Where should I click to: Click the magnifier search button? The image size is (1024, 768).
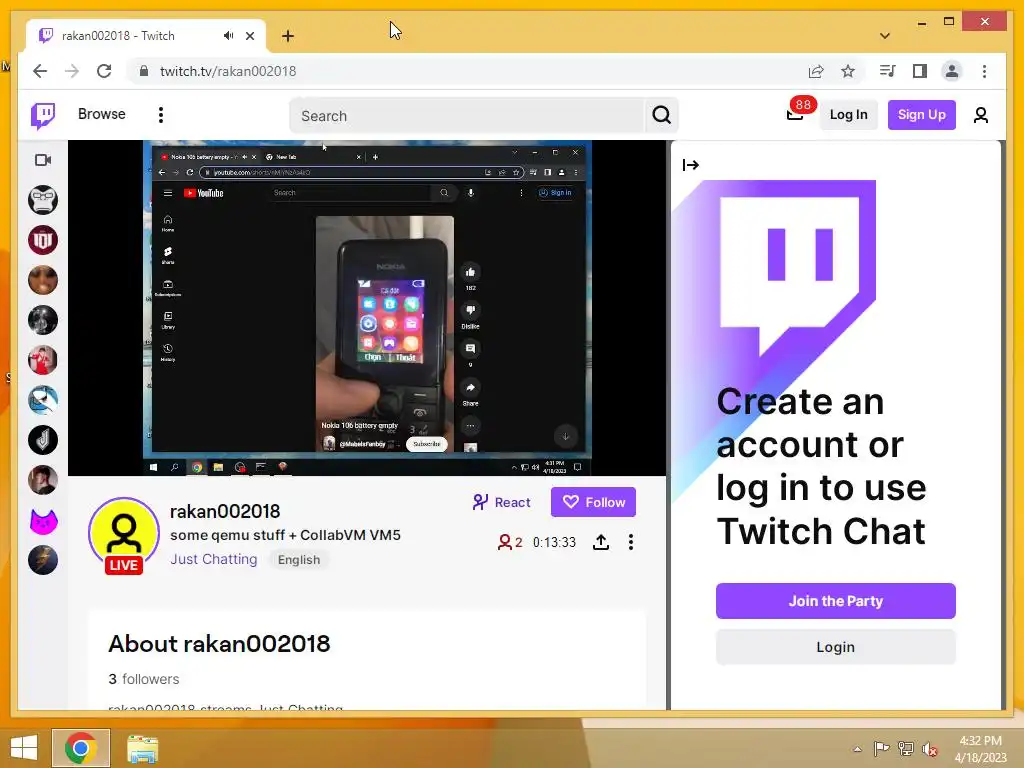pos(662,116)
